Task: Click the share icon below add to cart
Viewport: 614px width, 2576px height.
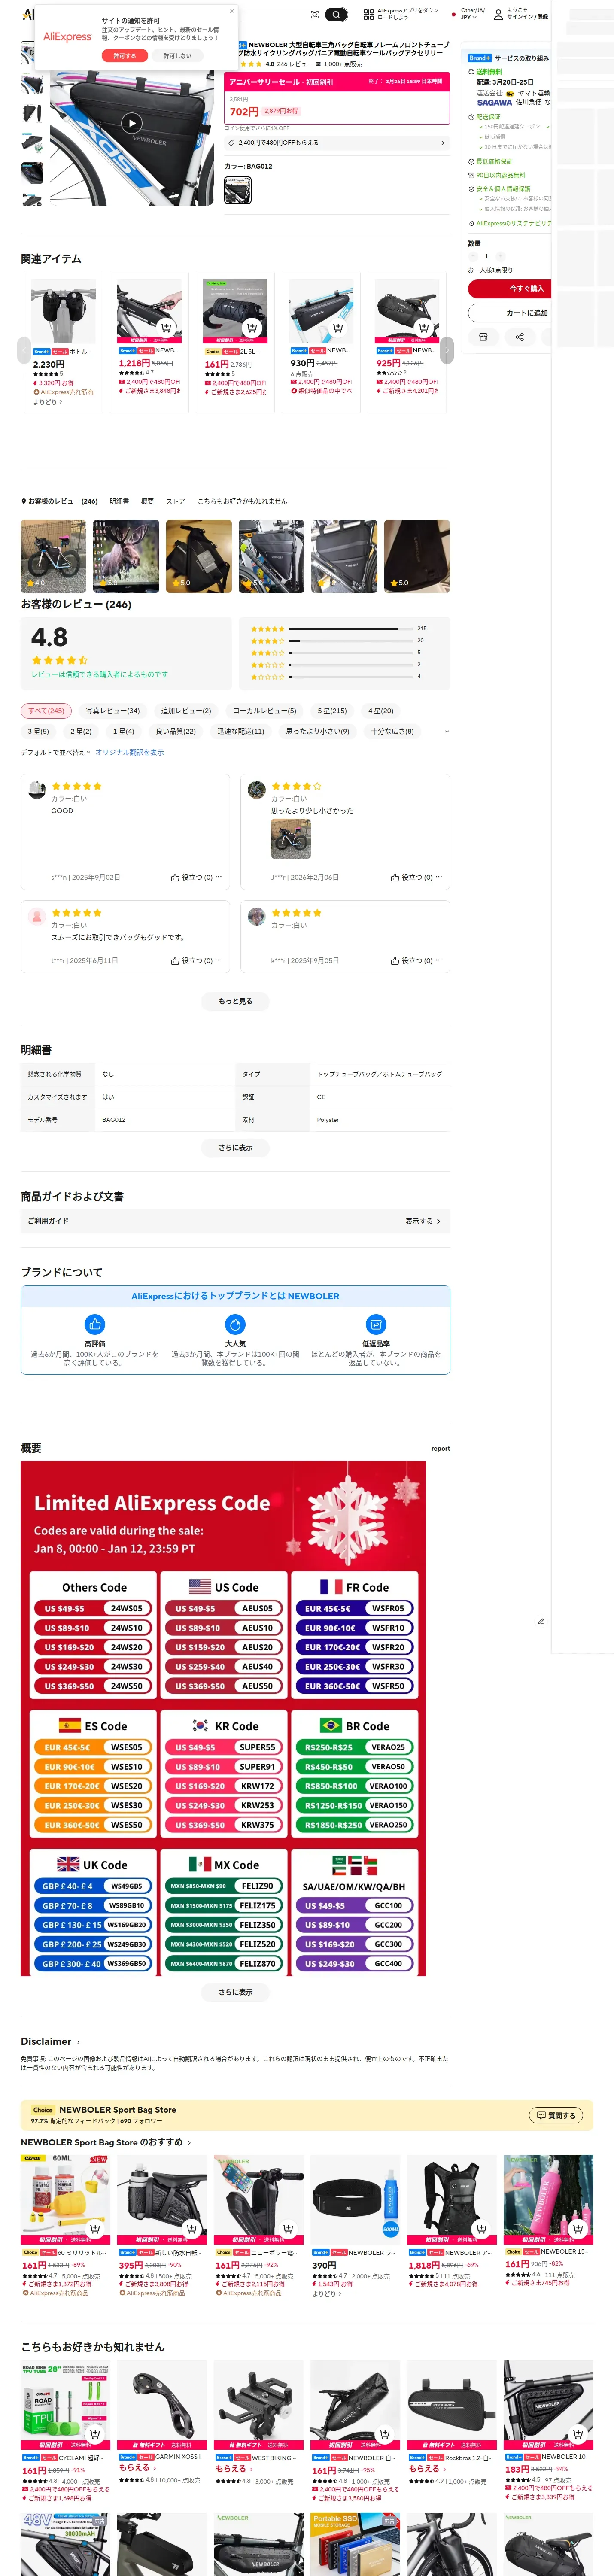Action: coord(519,337)
